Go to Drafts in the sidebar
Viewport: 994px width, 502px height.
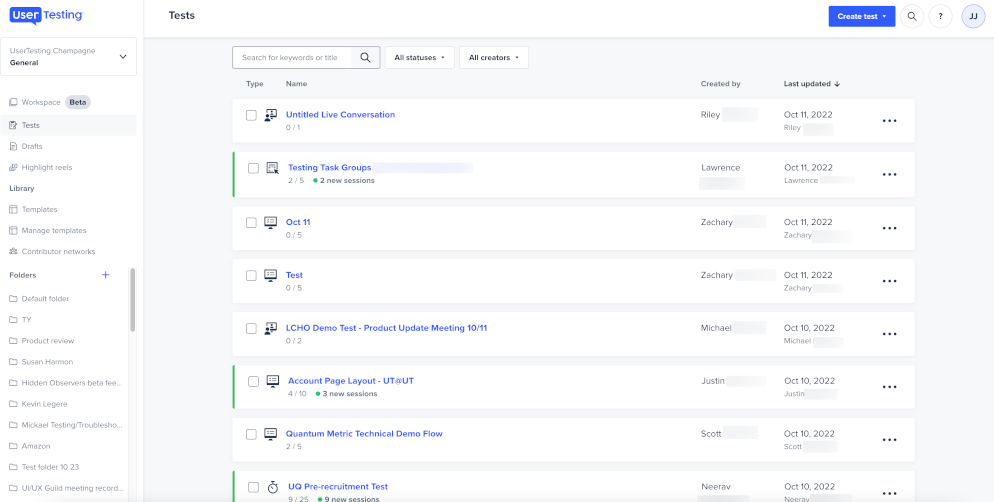[32, 146]
